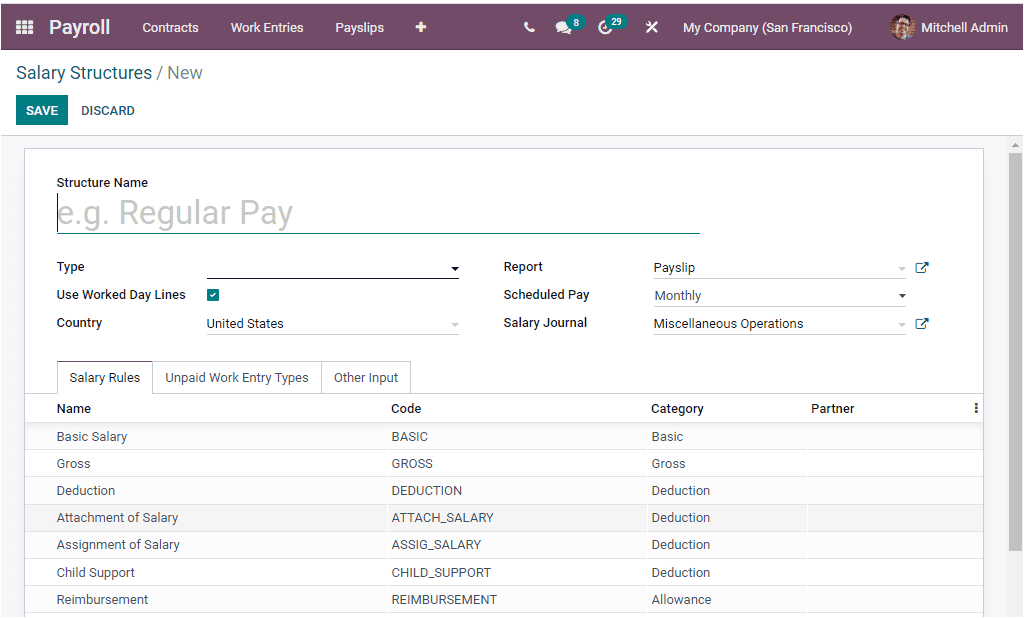Discard the current changes
This screenshot has width=1024, height=618.
point(107,110)
